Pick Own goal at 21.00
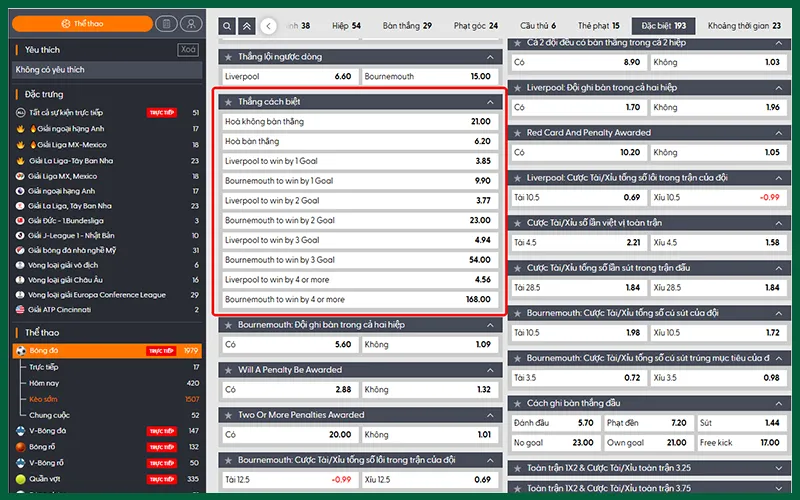This screenshot has height=500, width=800. point(648,443)
